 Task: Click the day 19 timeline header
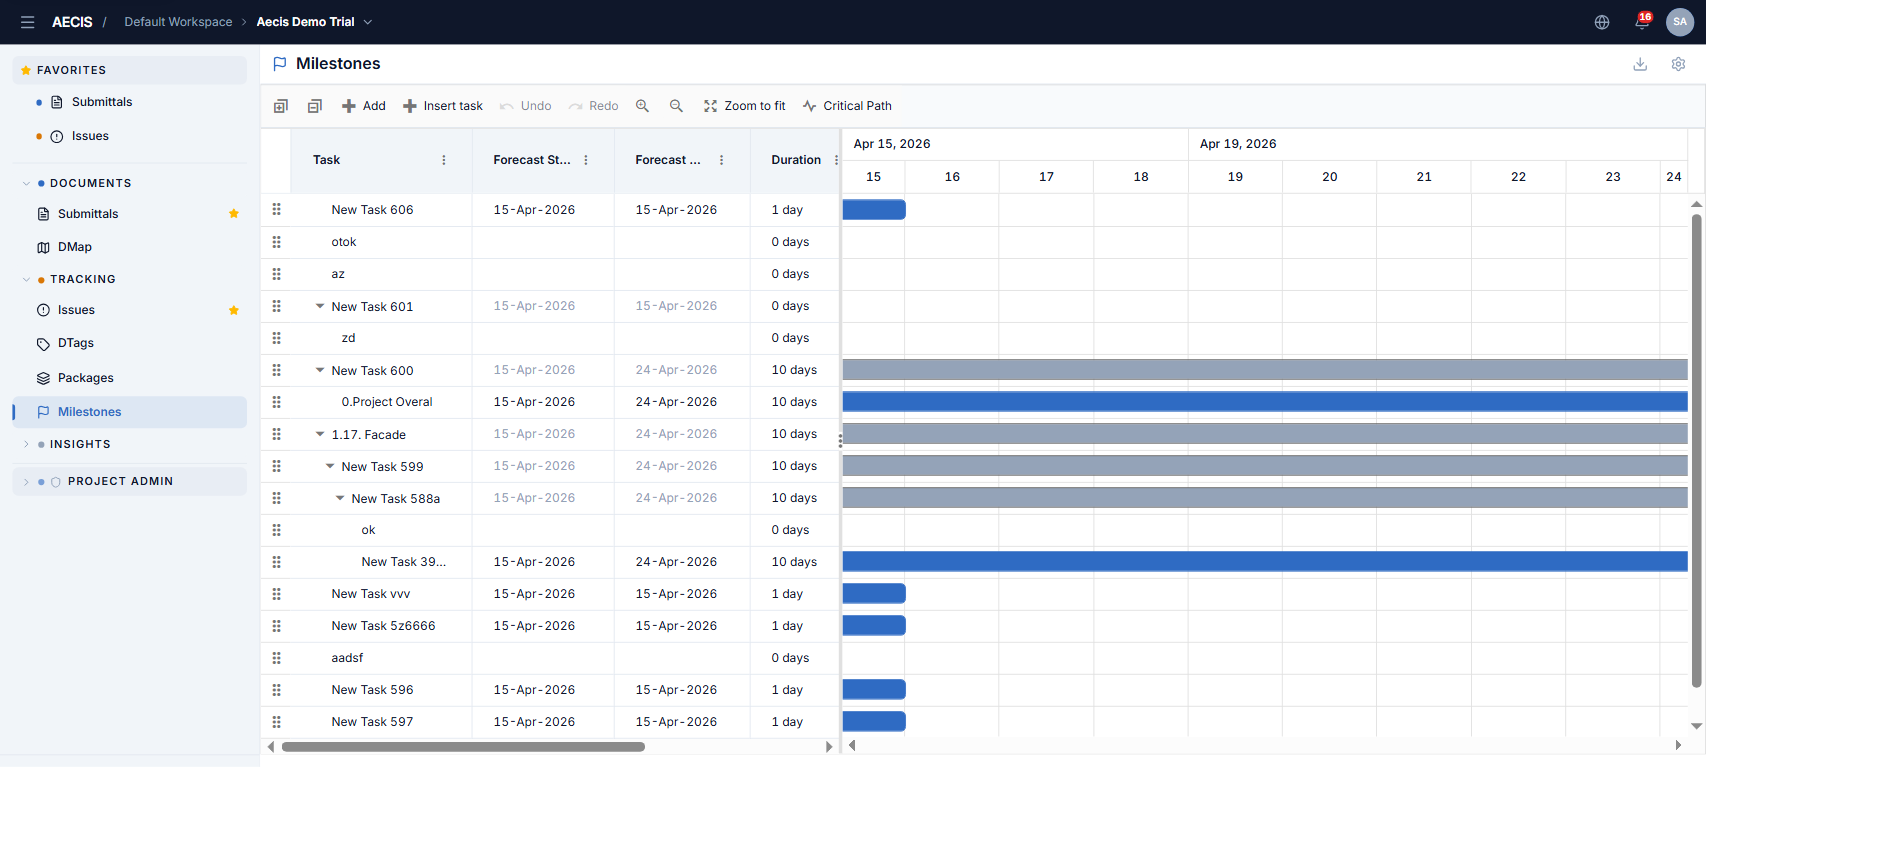pyautogui.click(x=1235, y=177)
